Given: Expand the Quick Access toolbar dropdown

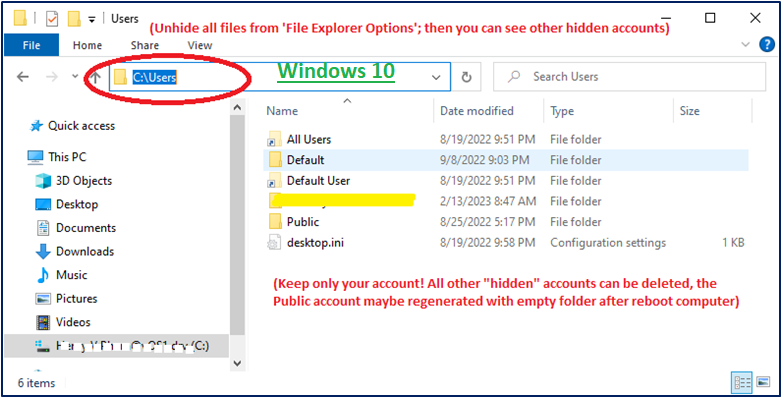Looking at the screenshot, I should point(92,19).
